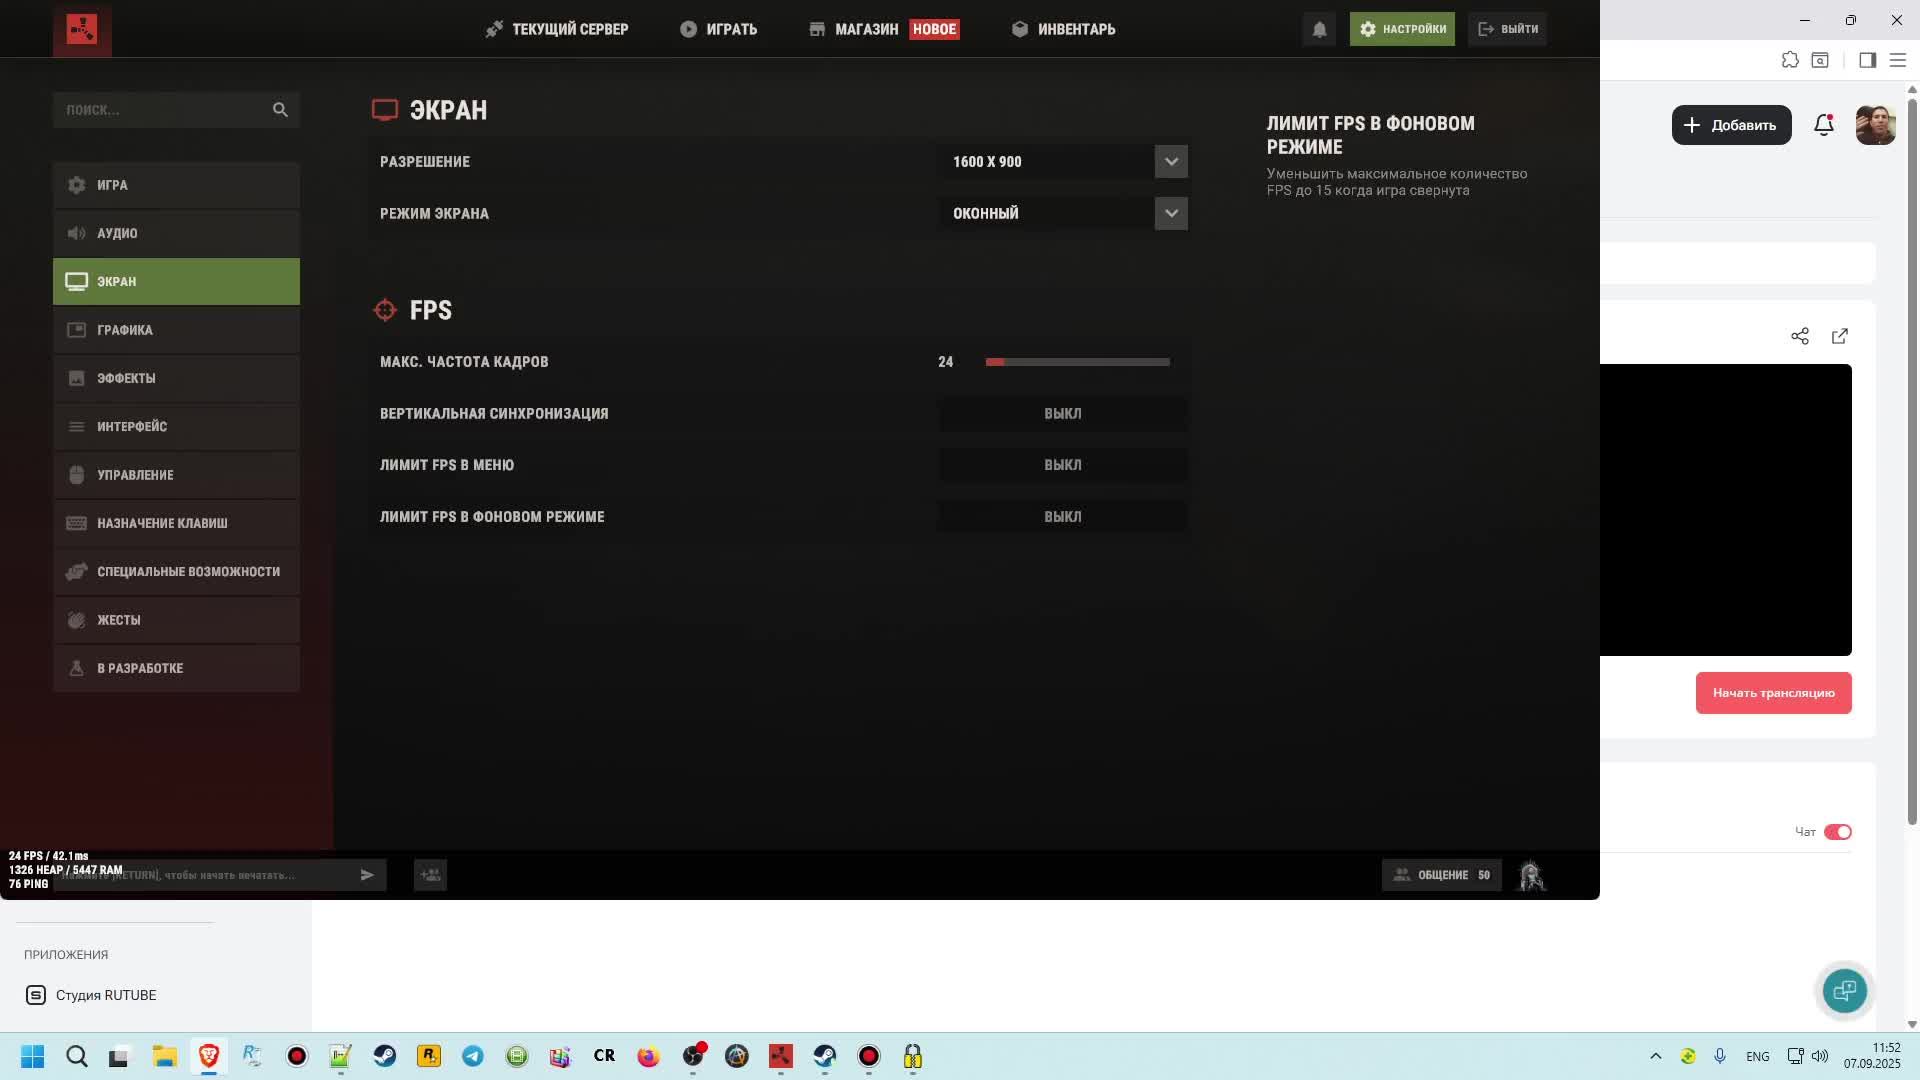Open Steam from the Windows taskbar
Viewport: 1920px width, 1080px height.
[x=385, y=1056]
